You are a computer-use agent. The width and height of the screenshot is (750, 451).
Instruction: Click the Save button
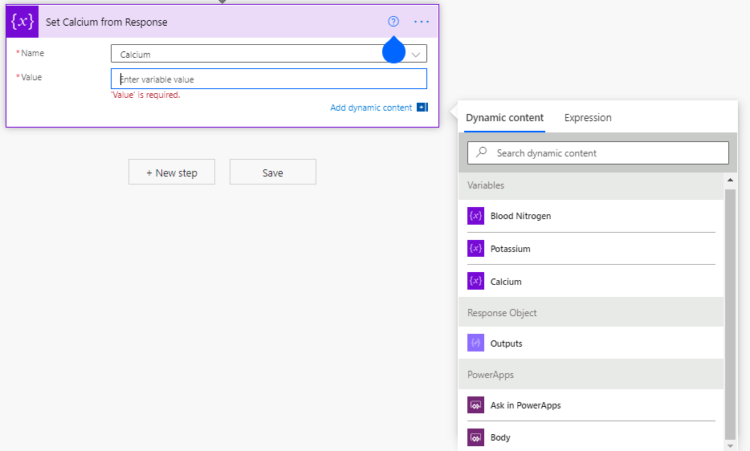273,173
